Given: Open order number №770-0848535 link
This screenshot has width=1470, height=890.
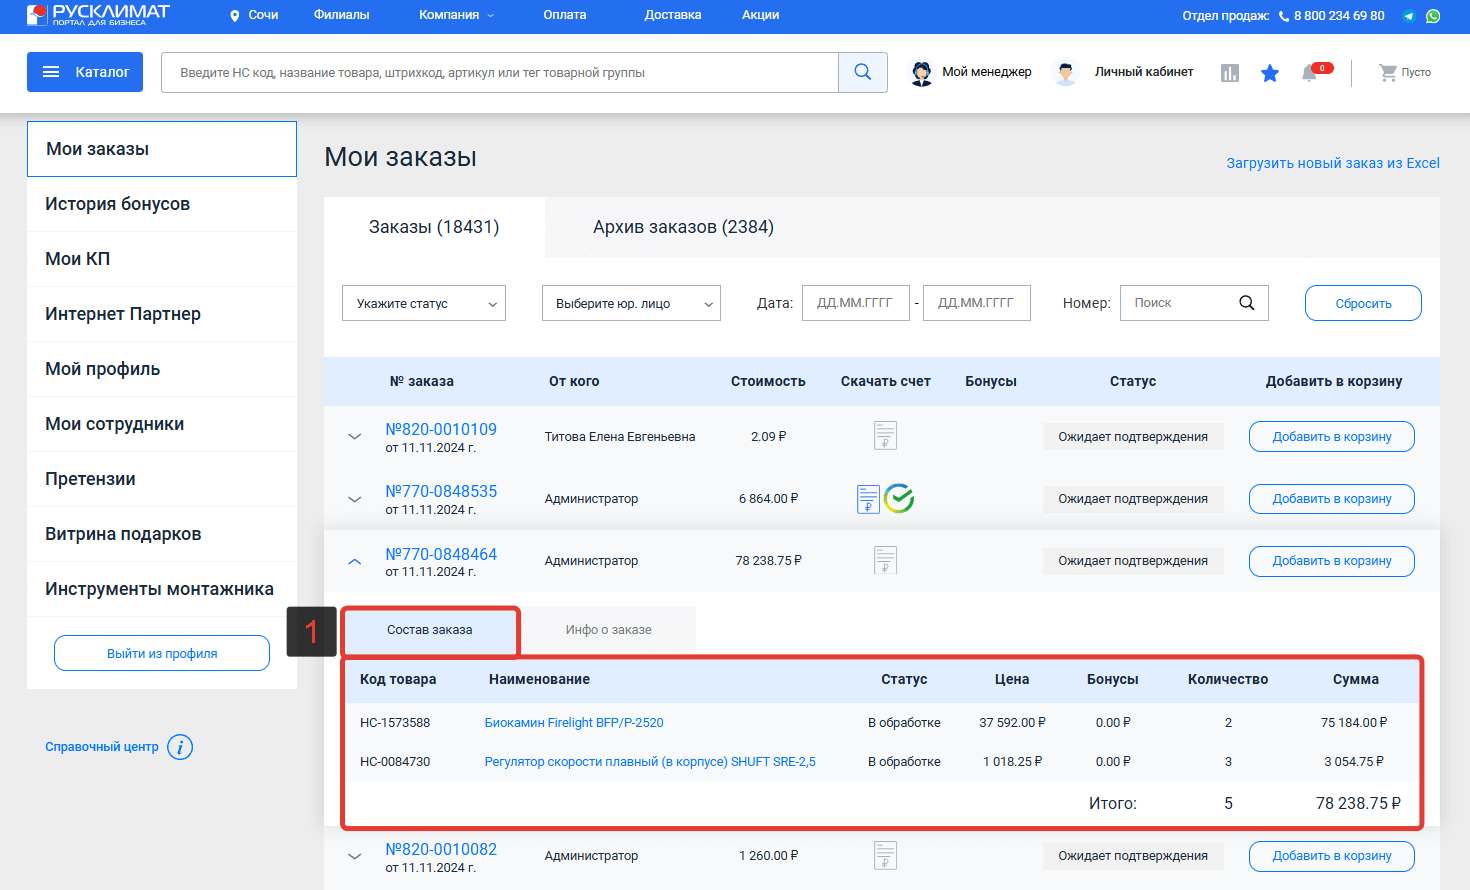Looking at the screenshot, I should click(441, 492).
